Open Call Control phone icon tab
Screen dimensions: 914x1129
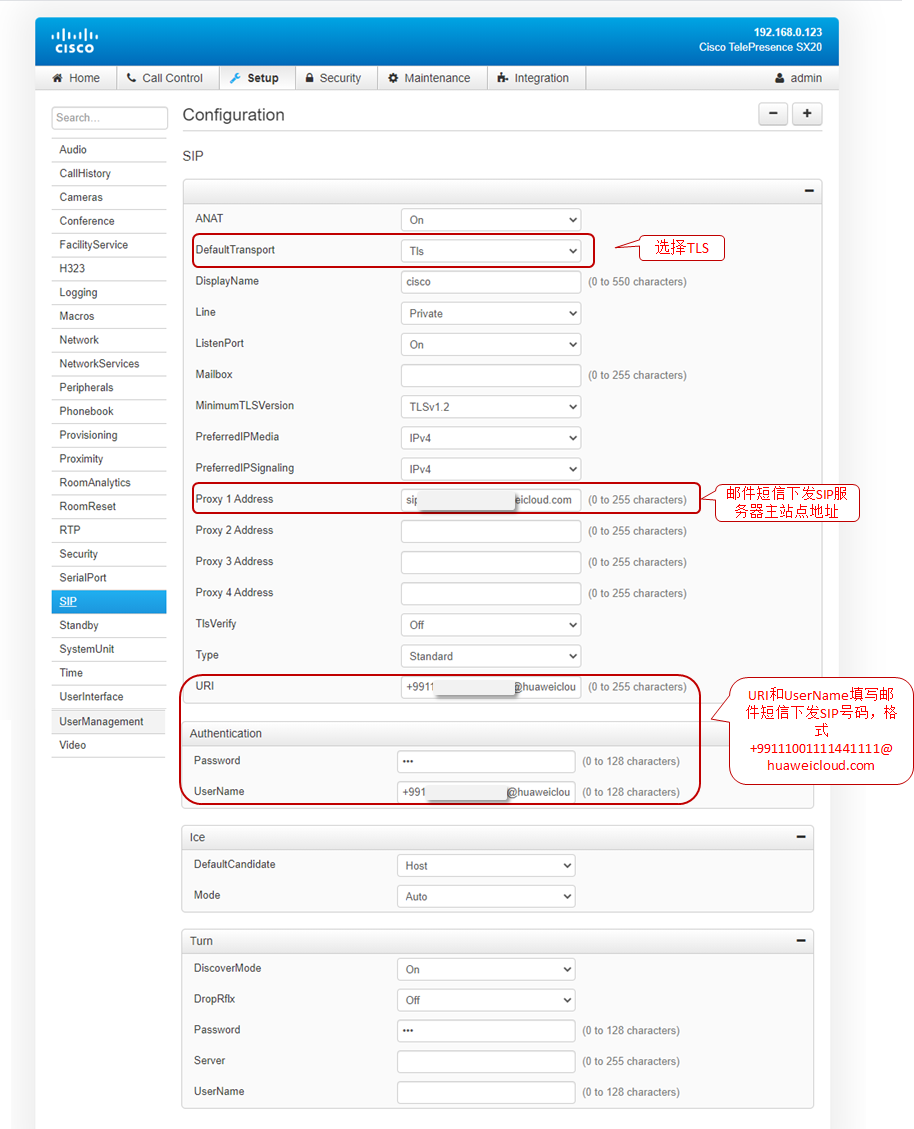click(164, 78)
